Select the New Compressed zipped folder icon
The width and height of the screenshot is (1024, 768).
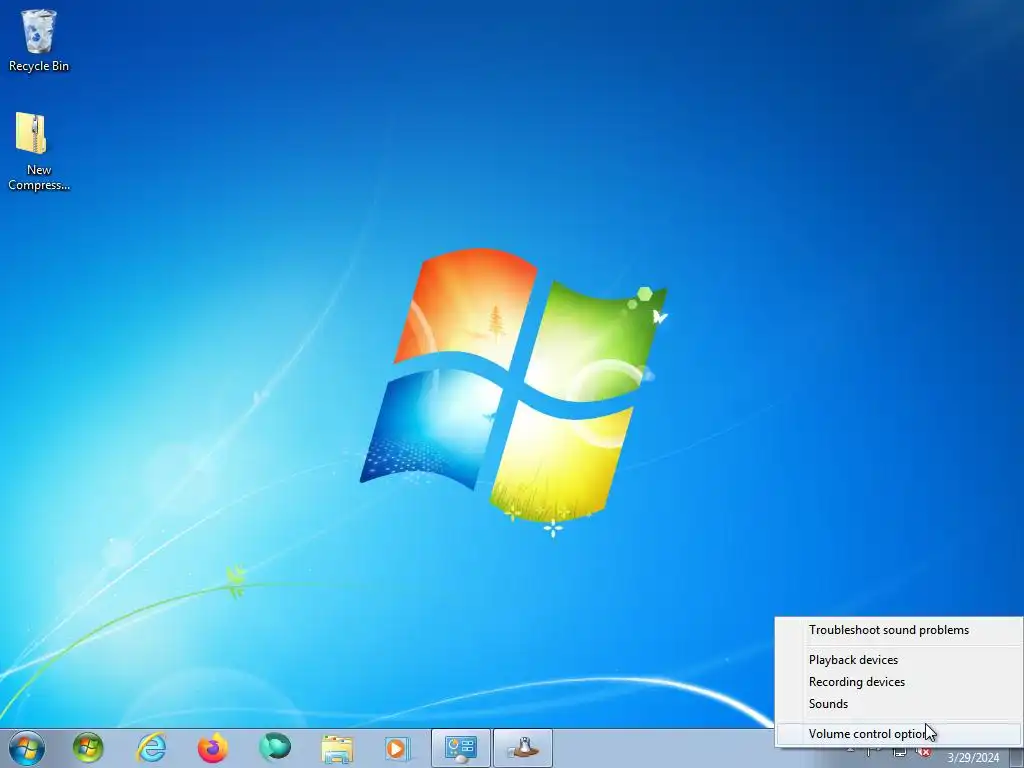(39, 152)
